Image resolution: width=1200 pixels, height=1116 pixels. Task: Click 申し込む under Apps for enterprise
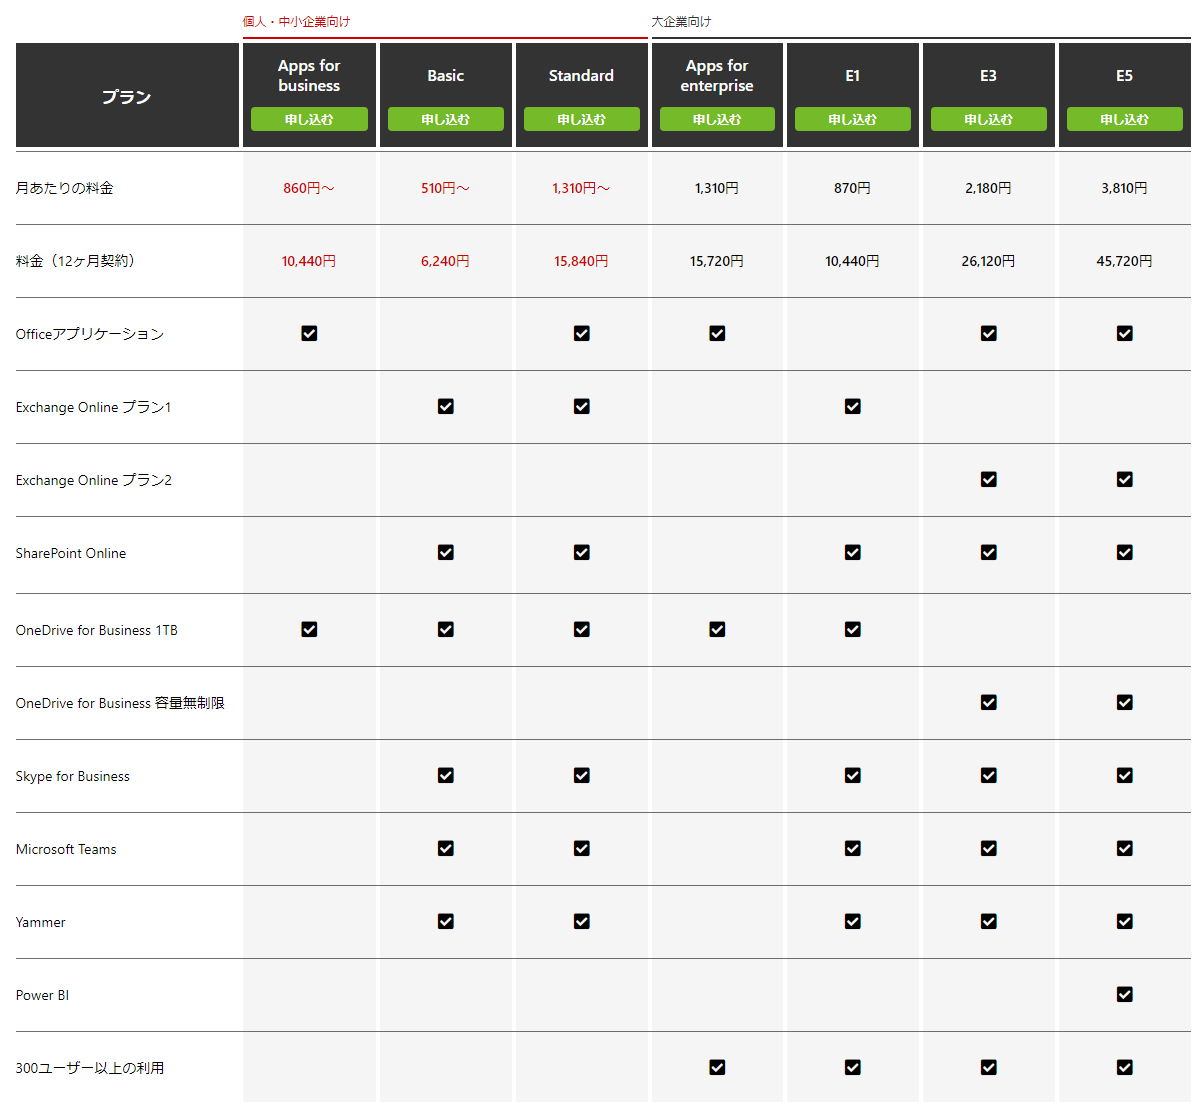click(717, 119)
